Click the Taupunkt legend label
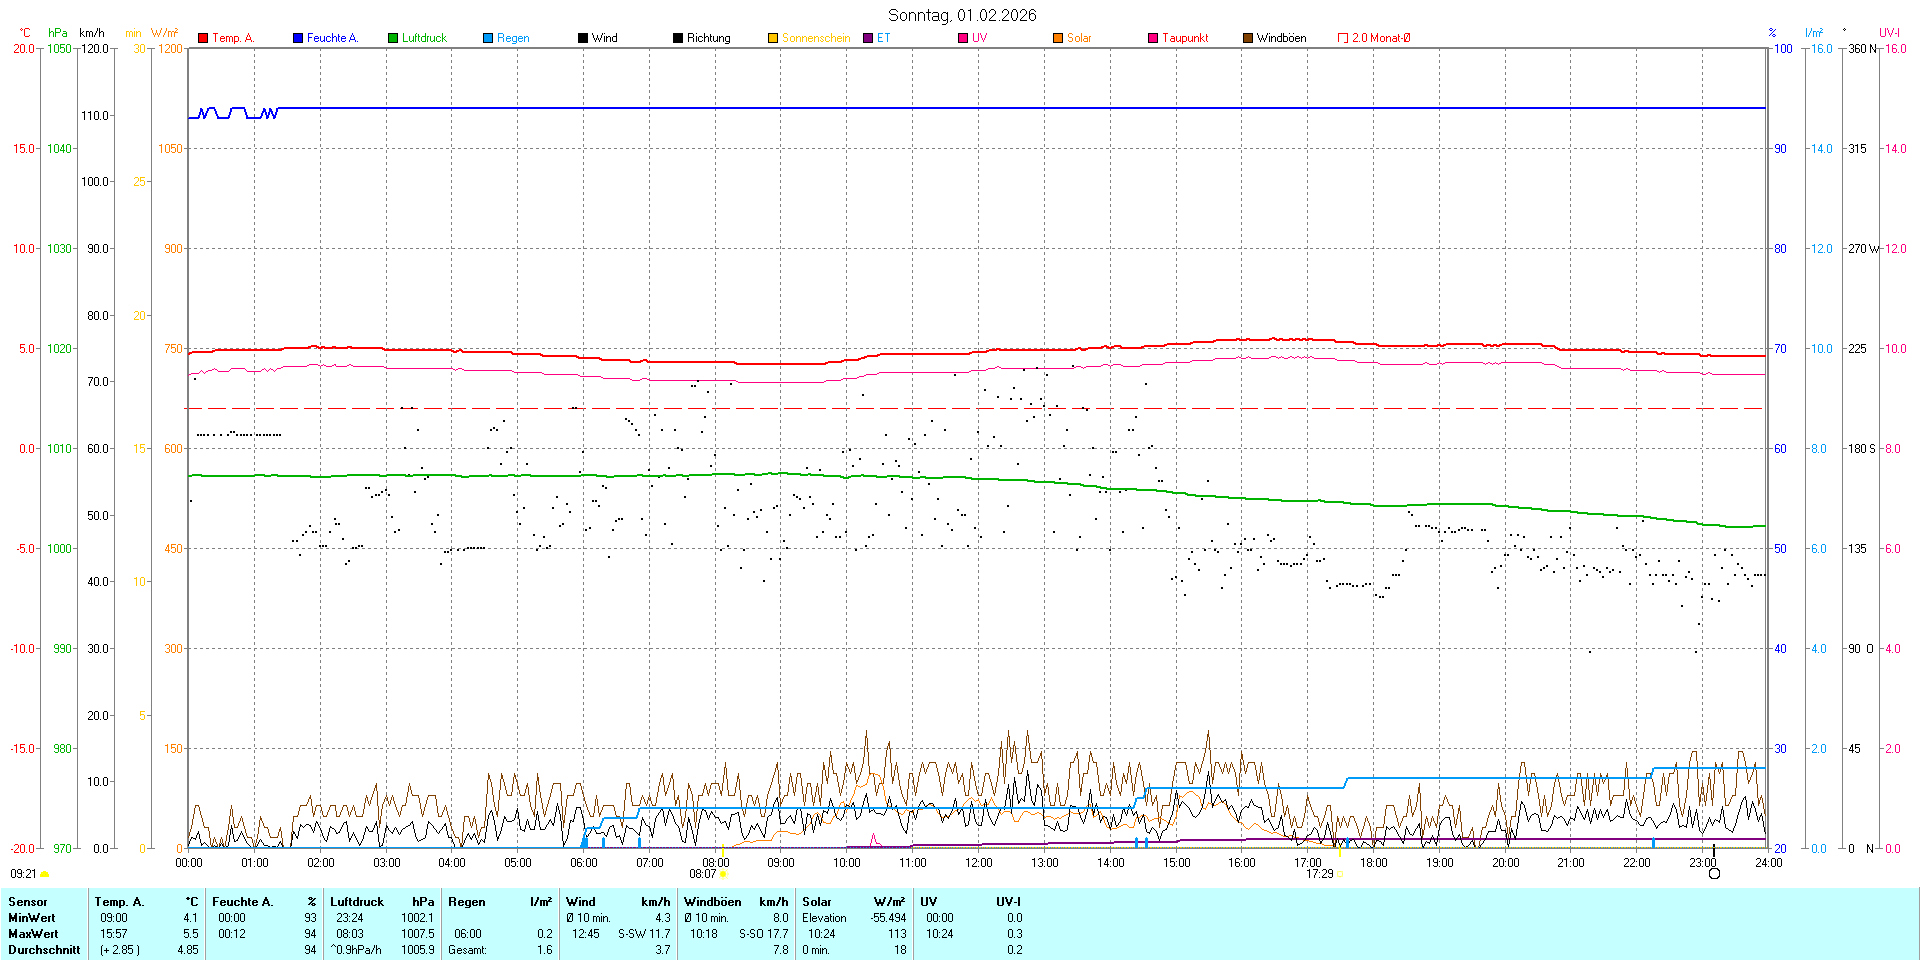This screenshot has width=1920, height=960. (1185, 38)
